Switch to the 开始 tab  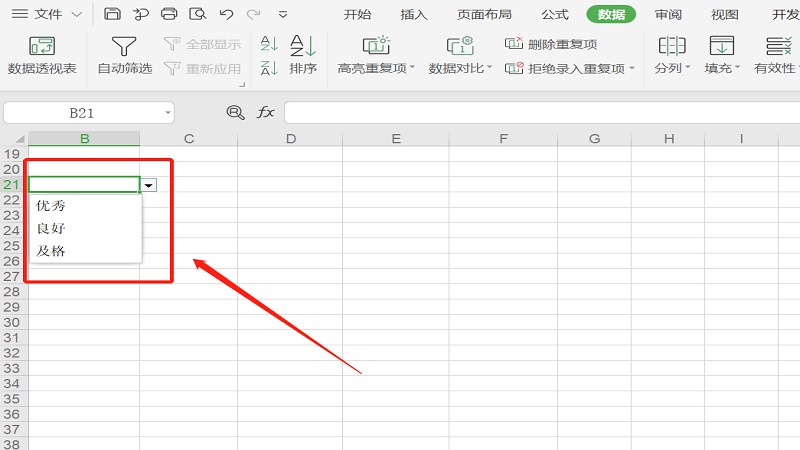point(357,14)
